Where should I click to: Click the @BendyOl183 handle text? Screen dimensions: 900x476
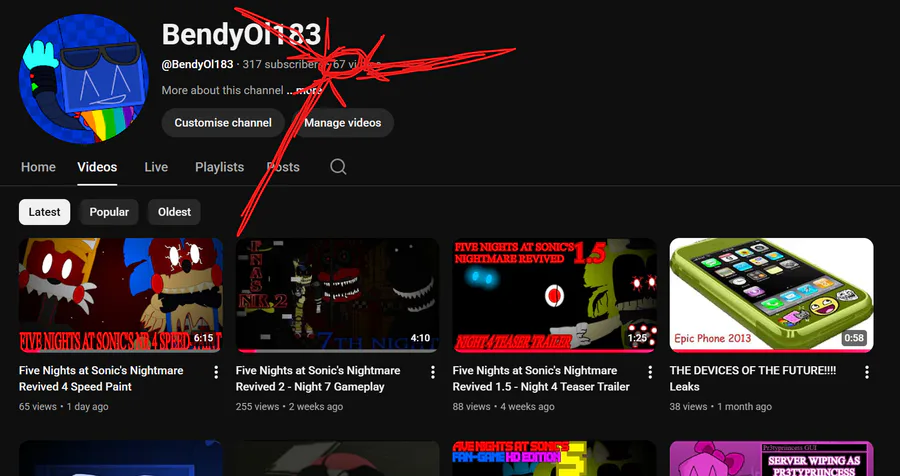197,64
